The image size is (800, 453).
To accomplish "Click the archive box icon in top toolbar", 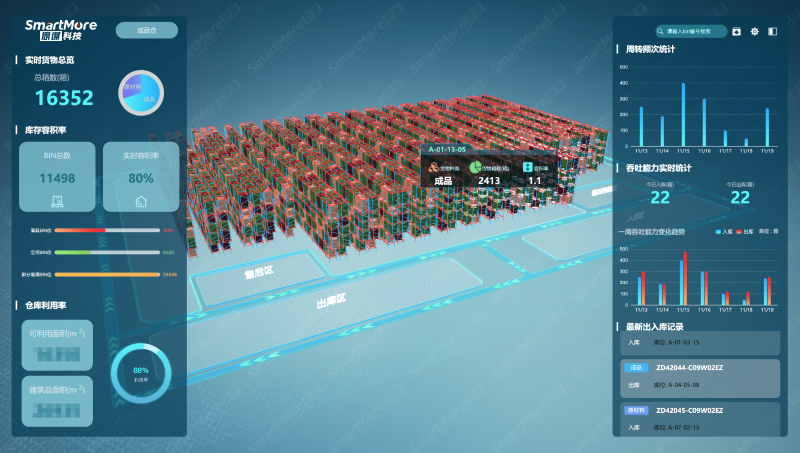I will coord(737,32).
